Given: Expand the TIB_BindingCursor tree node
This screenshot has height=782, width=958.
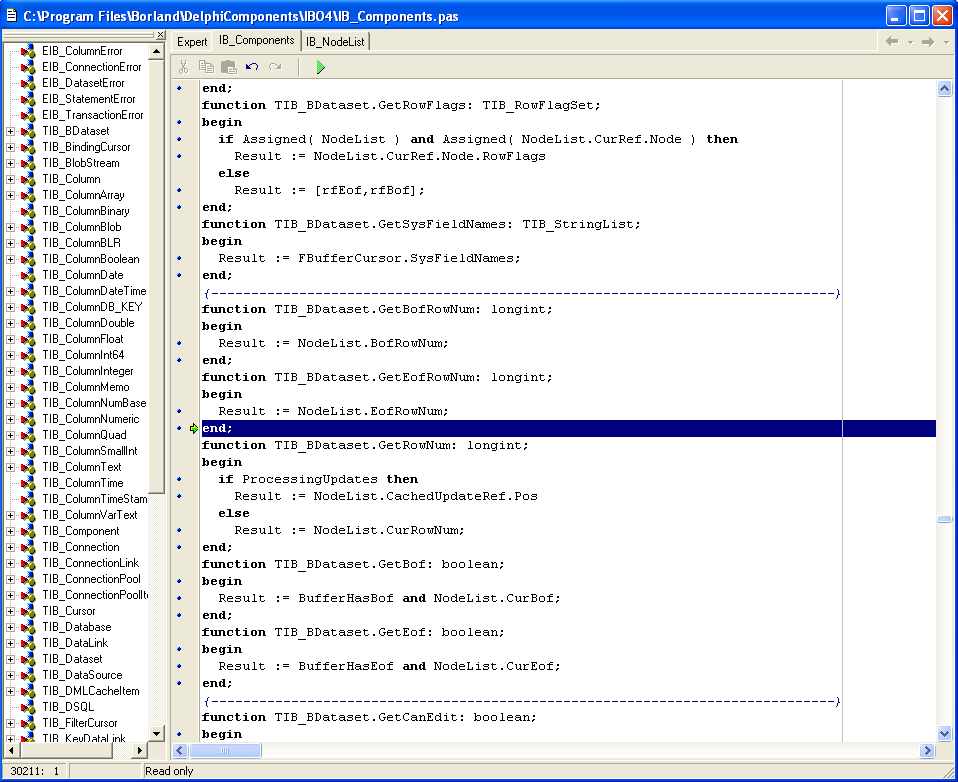Looking at the screenshot, I should point(10,147).
